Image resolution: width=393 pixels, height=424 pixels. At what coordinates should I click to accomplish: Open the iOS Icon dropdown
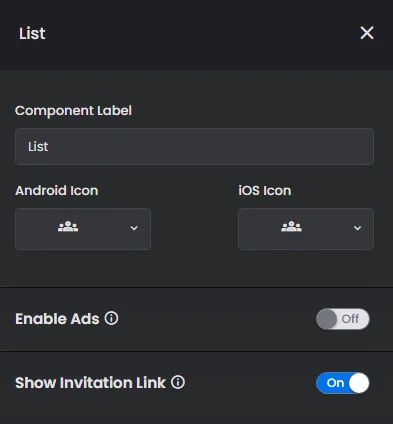[x=306, y=229]
